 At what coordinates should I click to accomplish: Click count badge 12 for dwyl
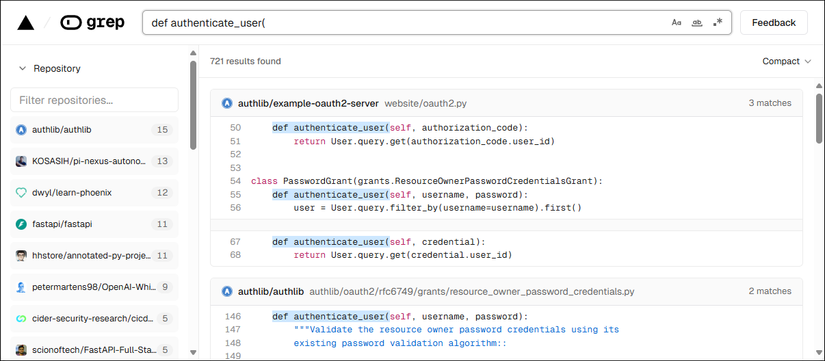click(x=162, y=193)
